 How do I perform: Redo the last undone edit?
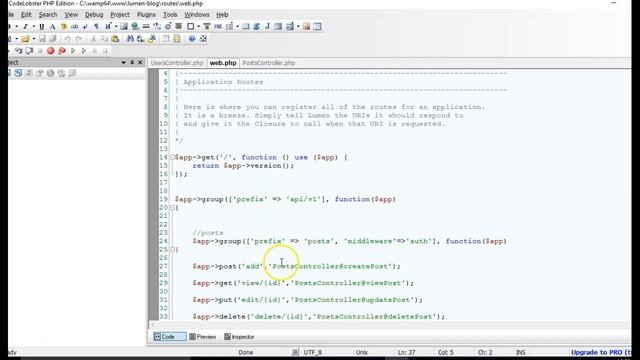tap(79, 39)
